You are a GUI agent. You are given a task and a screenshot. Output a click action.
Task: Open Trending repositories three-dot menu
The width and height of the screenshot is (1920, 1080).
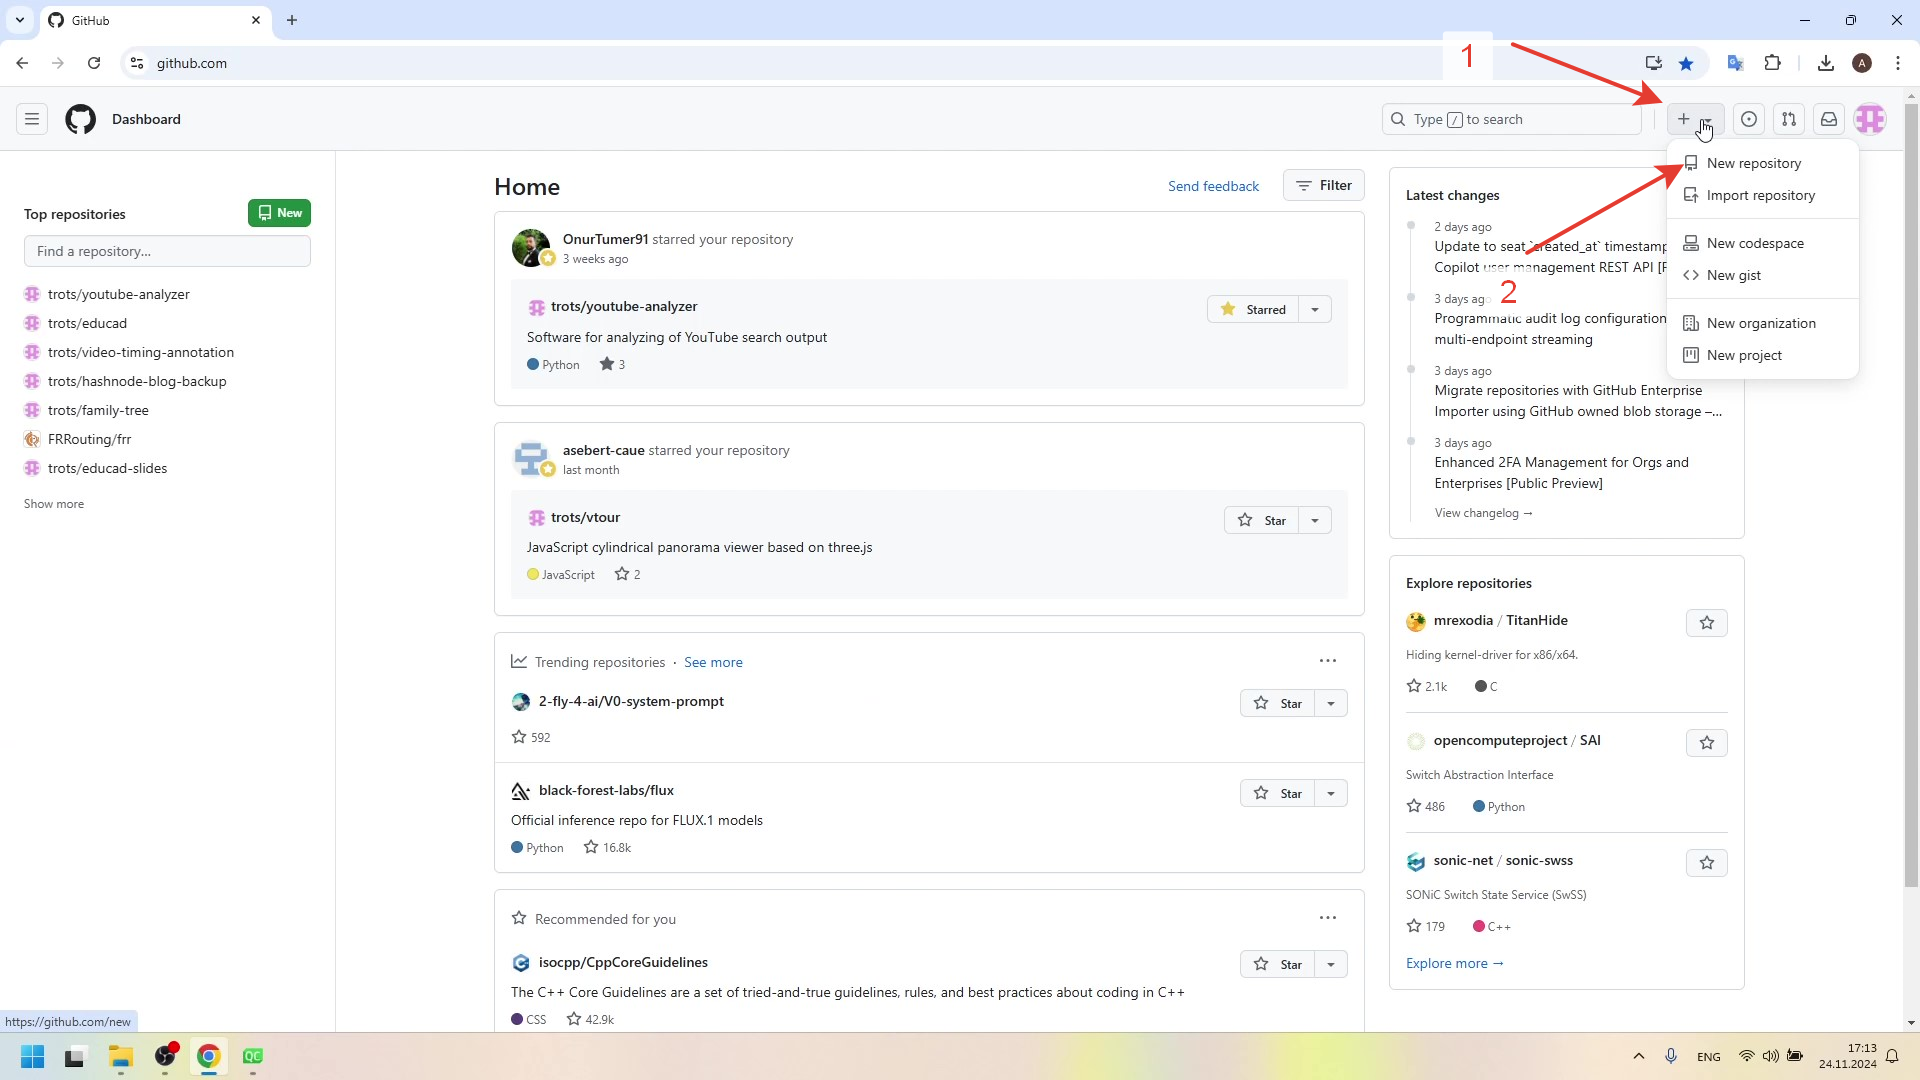point(1327,661)
